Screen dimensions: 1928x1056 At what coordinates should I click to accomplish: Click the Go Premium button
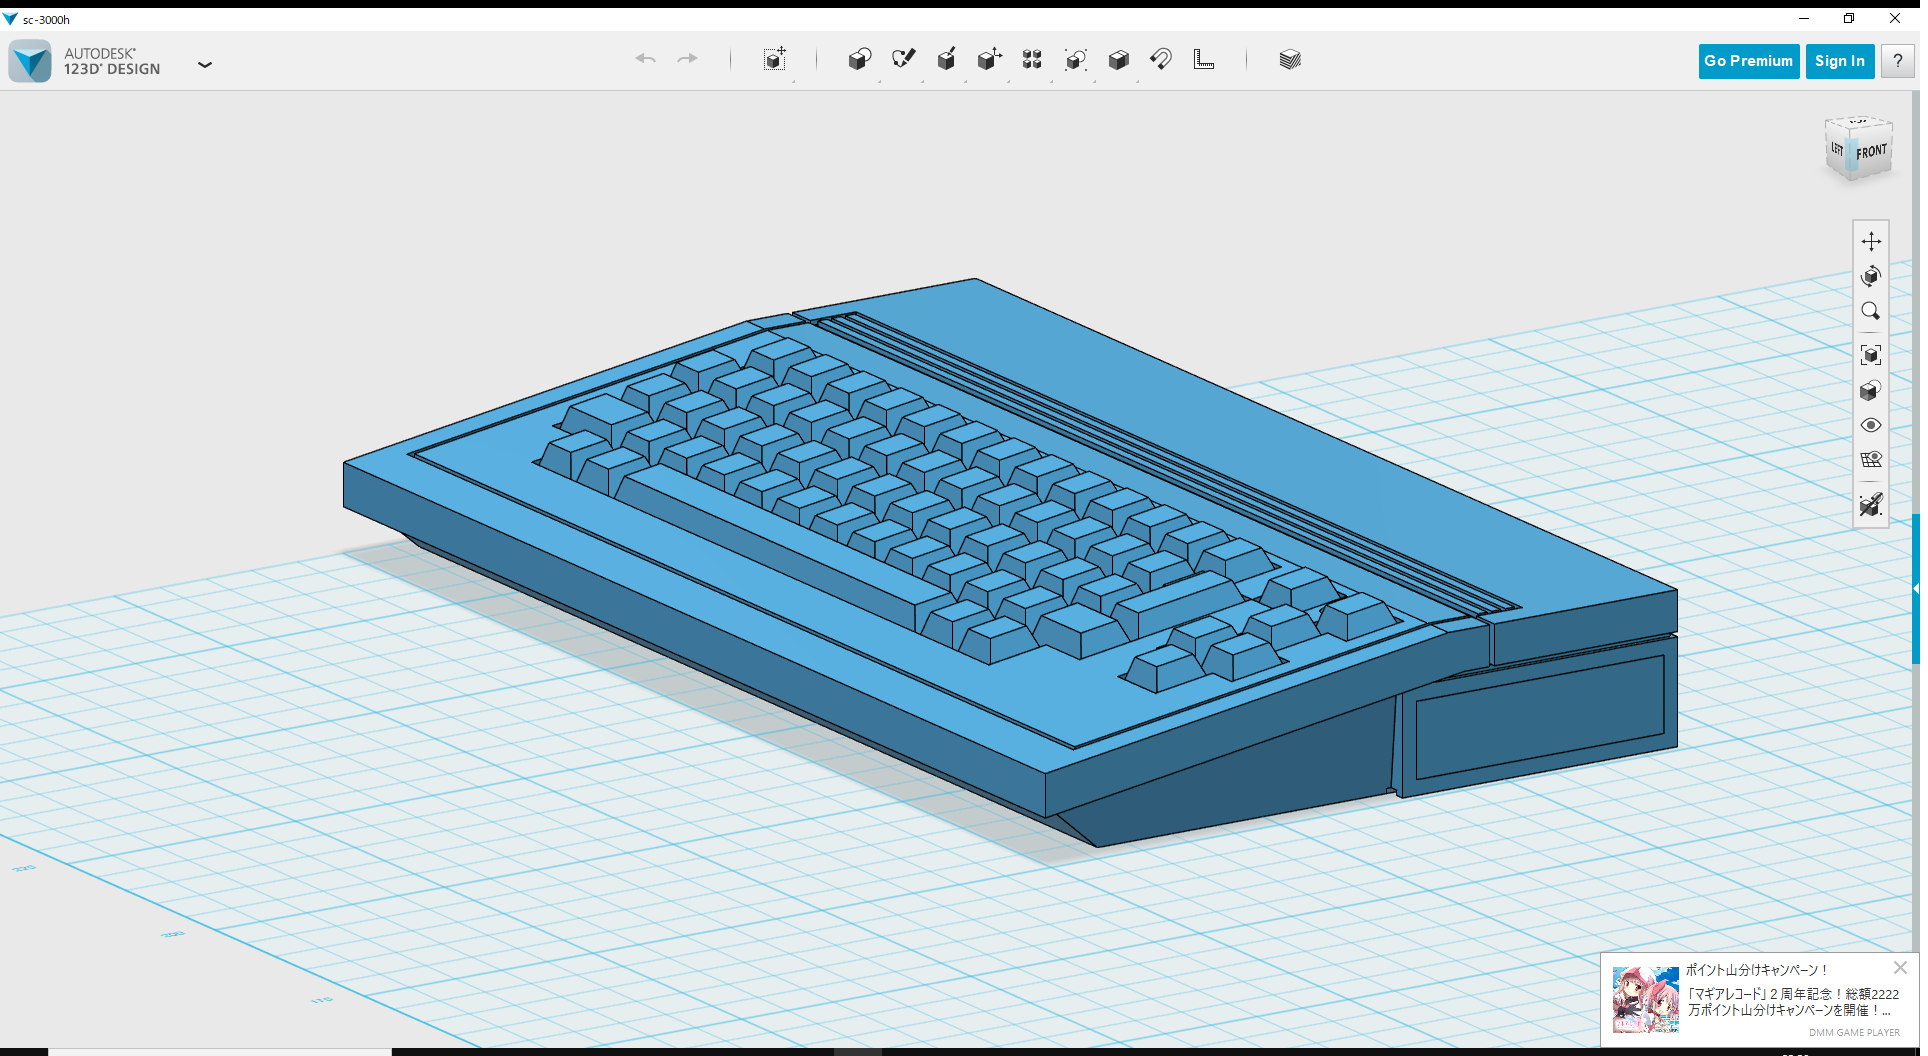(x=1748, y=61)
